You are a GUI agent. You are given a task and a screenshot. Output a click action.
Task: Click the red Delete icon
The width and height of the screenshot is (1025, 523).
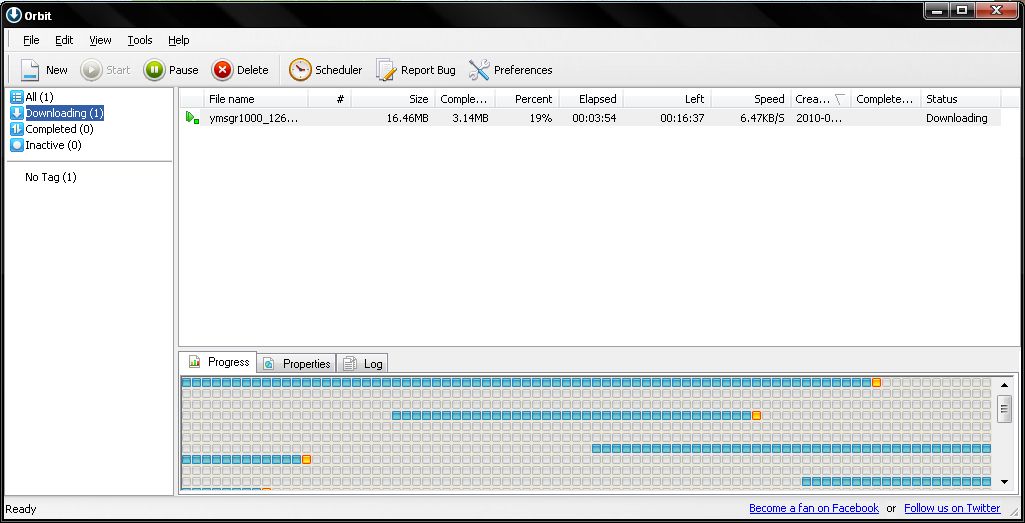(223, 70)
